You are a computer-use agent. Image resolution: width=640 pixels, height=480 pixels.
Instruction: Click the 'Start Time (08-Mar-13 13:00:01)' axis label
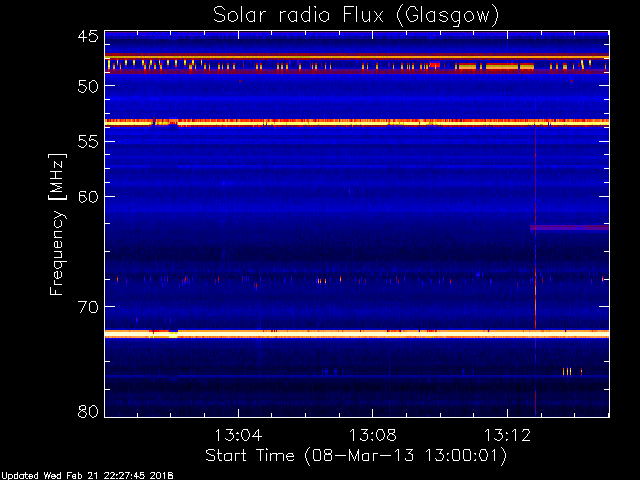tap(356, 456)
